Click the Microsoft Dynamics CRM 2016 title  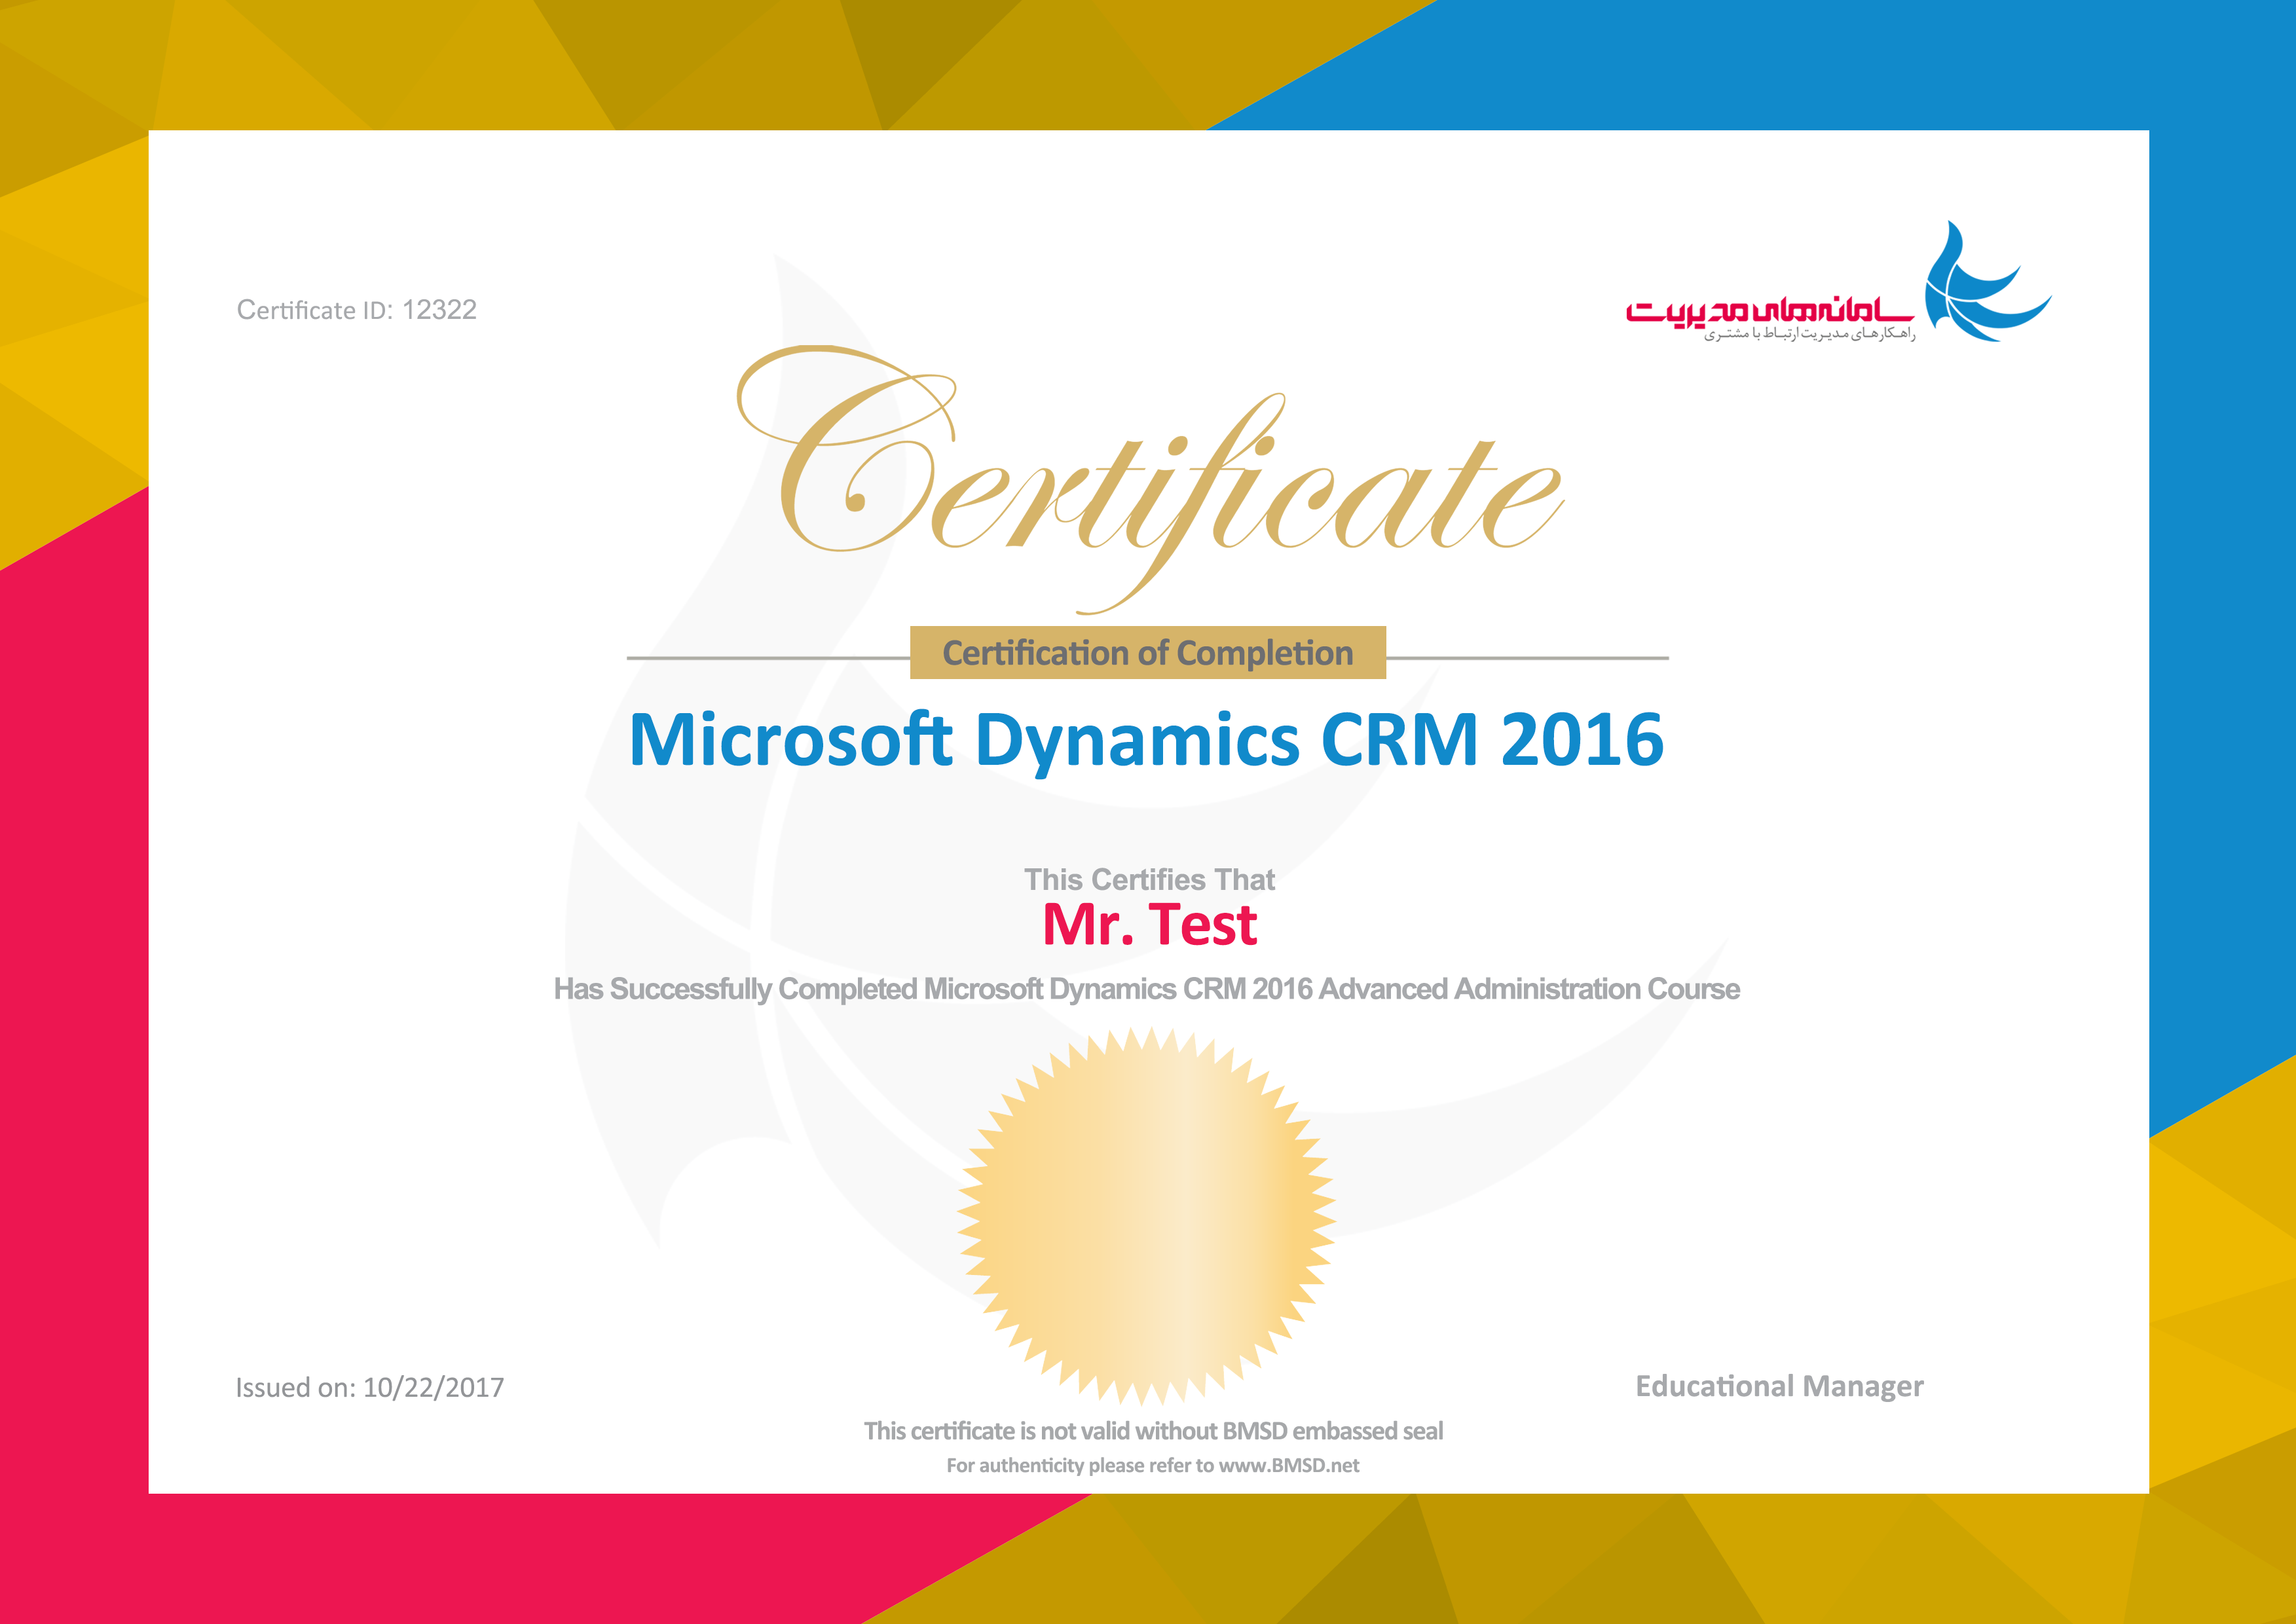click(1146, 740)
